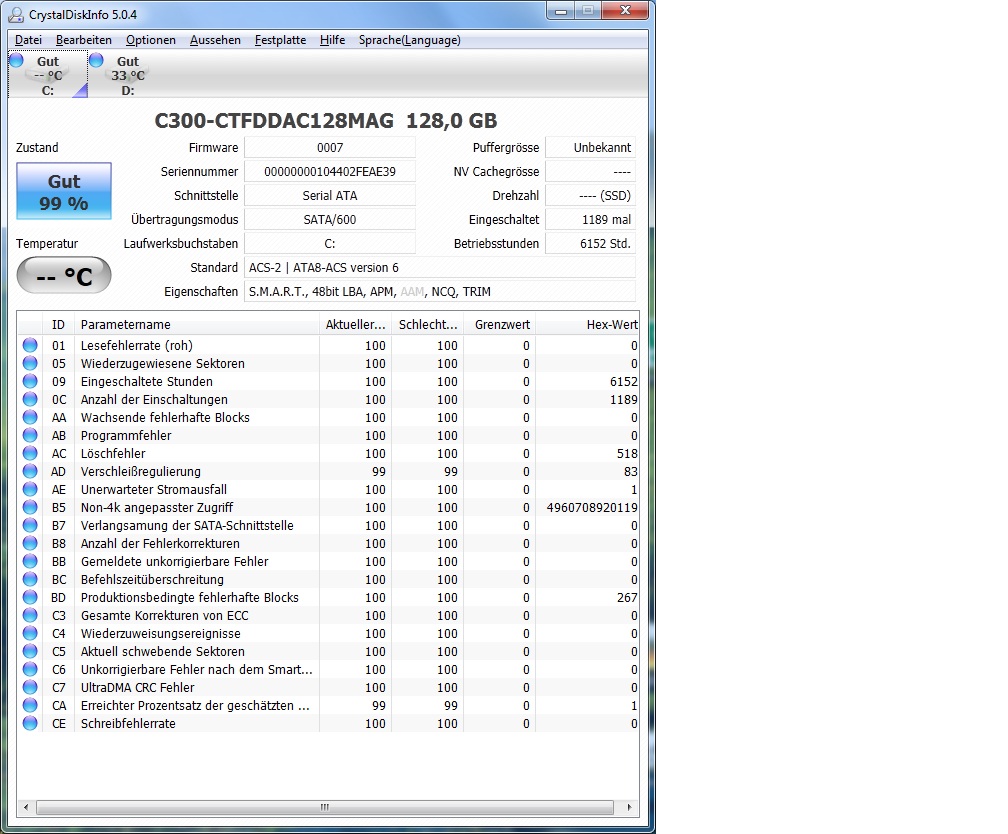
Task: Click status orb for Löschfehler row
Action: (x=30, y=453)
